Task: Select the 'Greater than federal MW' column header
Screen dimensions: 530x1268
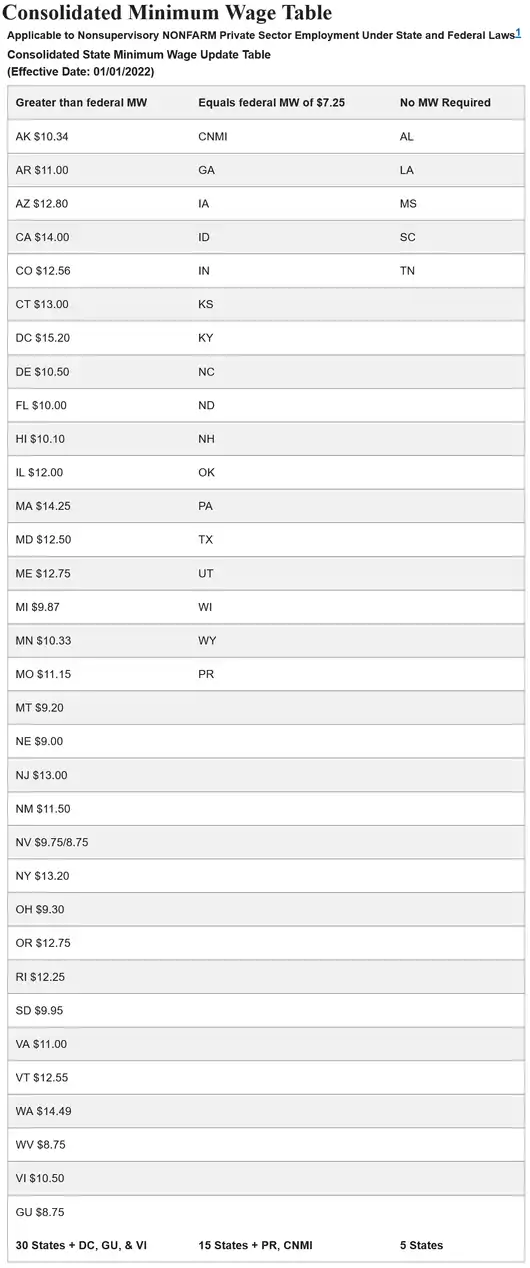Action: [x=82, y=103]
